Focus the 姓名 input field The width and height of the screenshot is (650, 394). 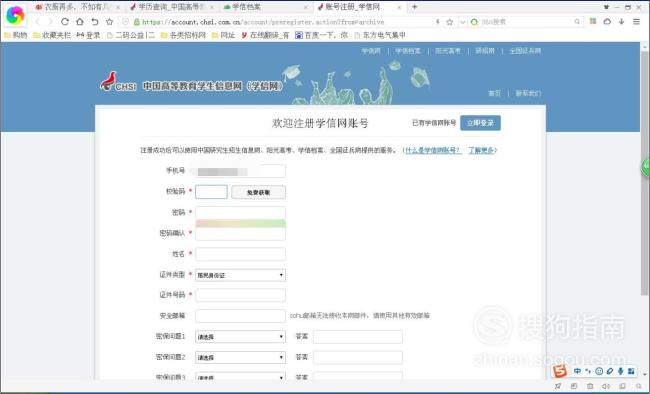pyautogui.click(x=240, y=254)
